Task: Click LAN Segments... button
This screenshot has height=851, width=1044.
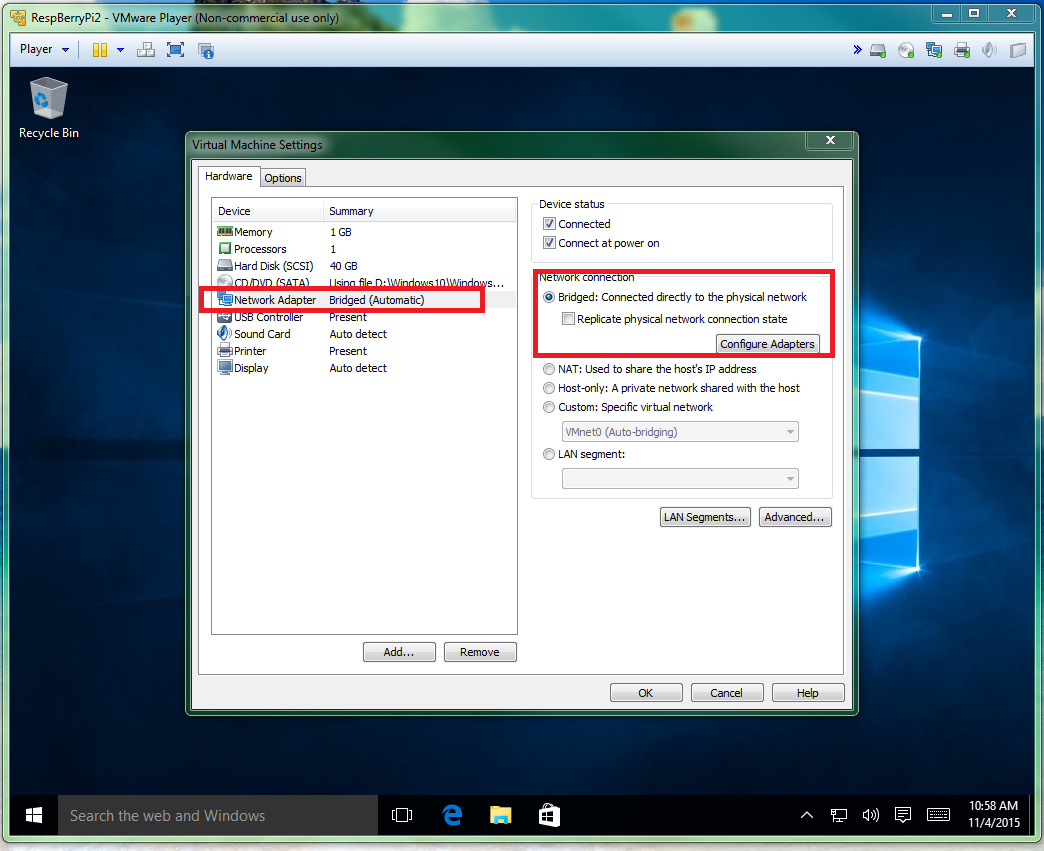Action: [x=704, y=517]
